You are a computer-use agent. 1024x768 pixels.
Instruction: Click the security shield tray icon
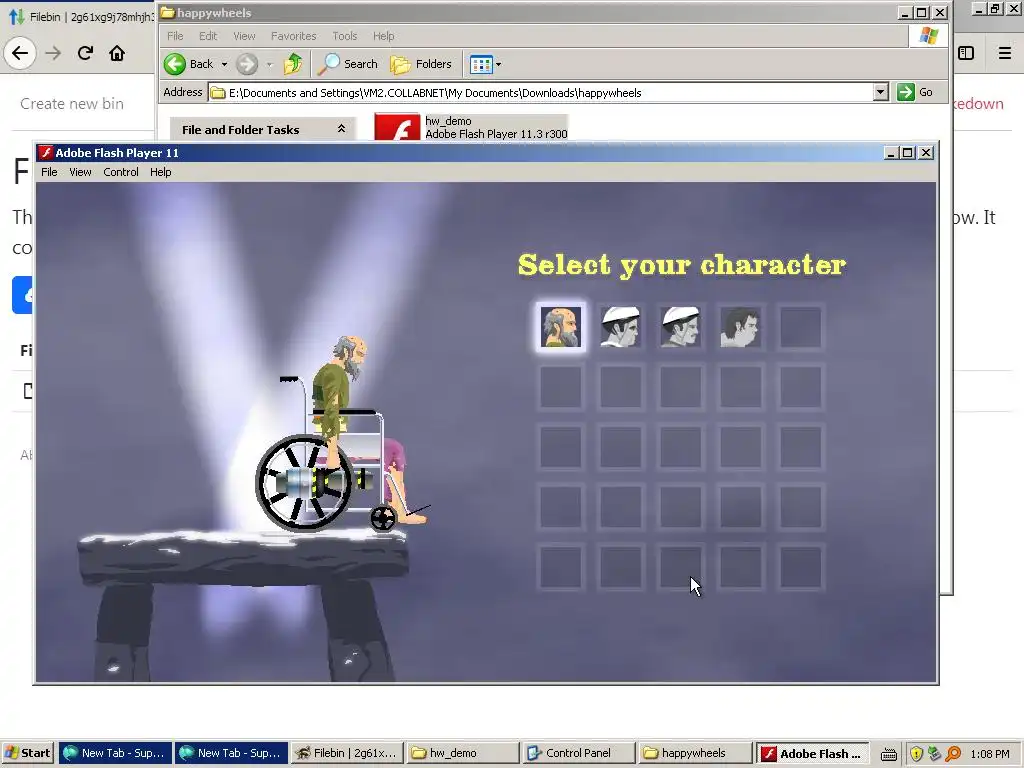(916, 754)
